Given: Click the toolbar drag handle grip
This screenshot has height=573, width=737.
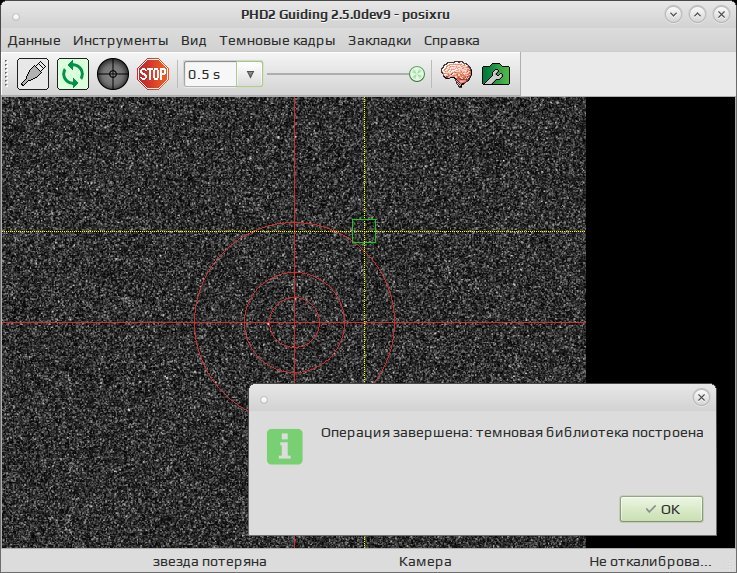Looking at the screenshot, I should (7, 74).
